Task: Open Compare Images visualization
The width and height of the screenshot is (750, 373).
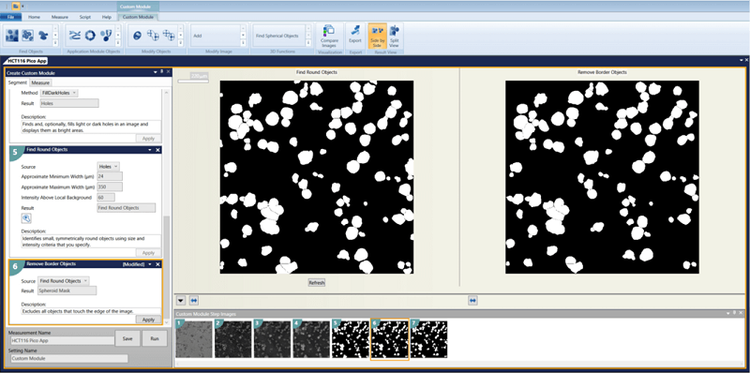Action: (x=329, y=36)
